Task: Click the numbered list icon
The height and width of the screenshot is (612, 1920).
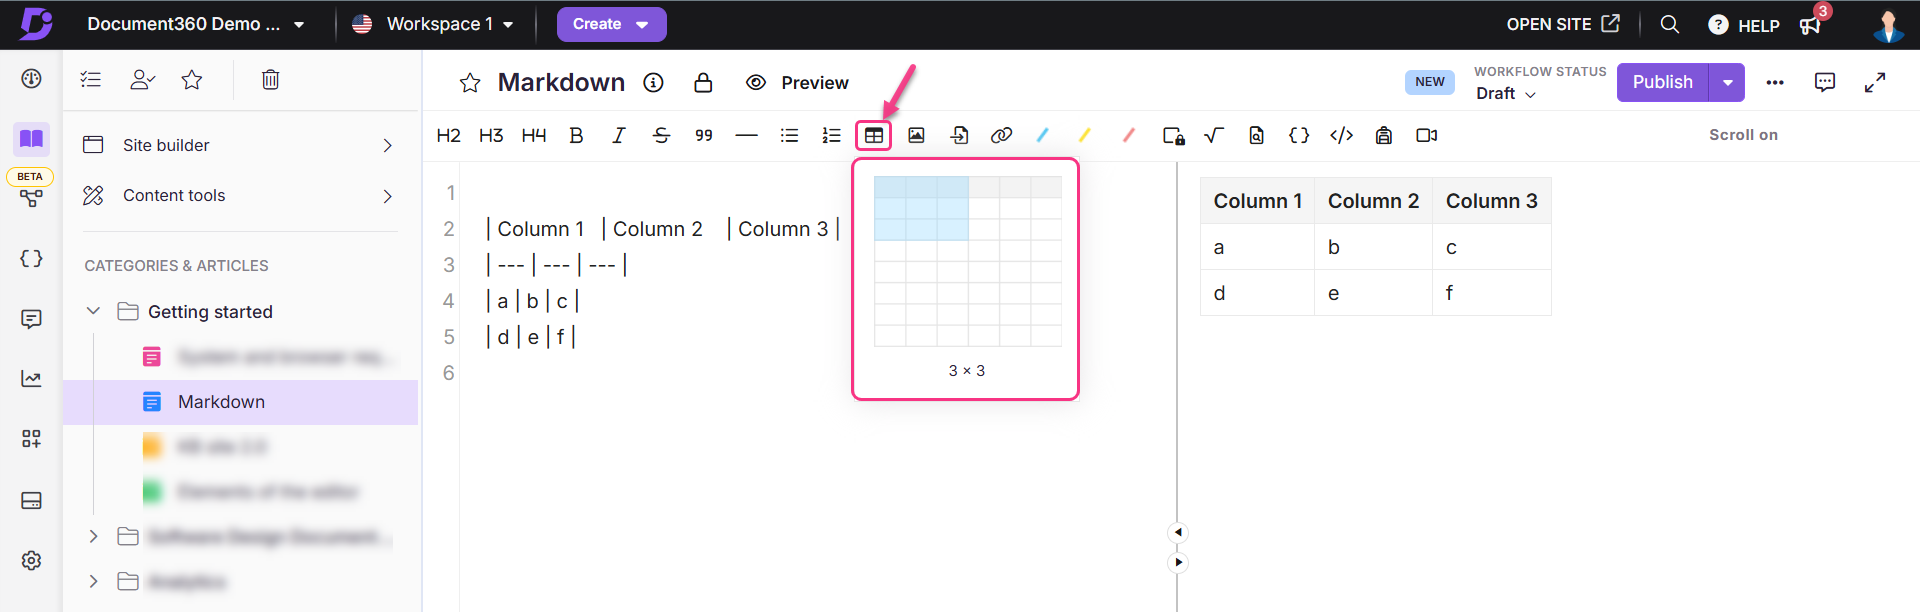Action: point(831,136)
